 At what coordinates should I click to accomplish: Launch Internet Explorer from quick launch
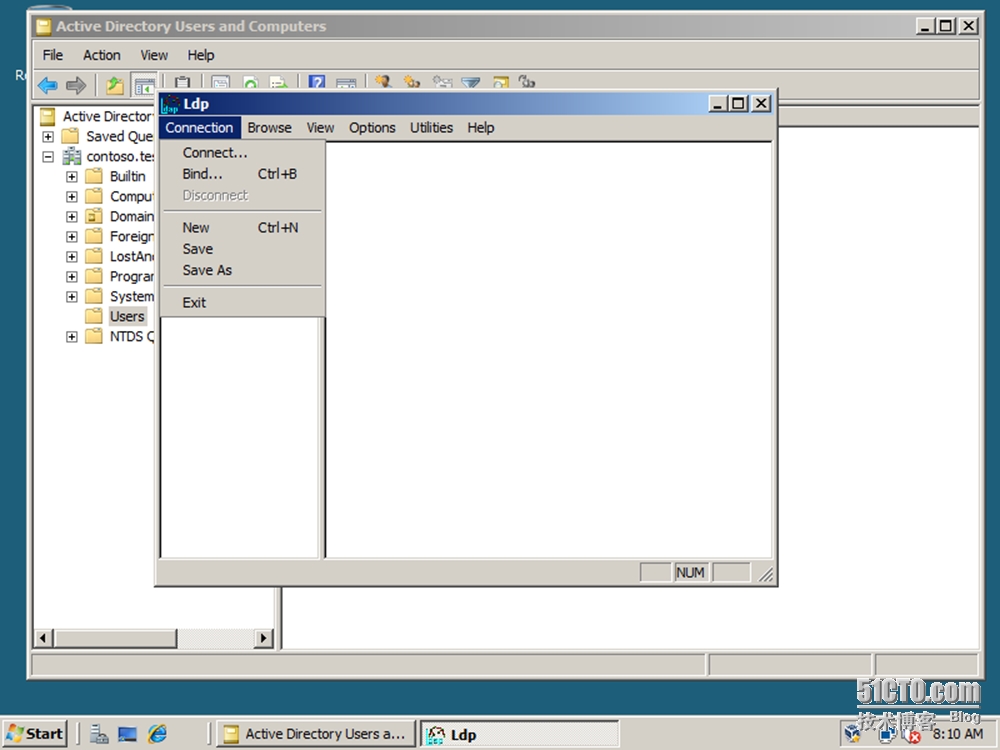click(158, 734)
